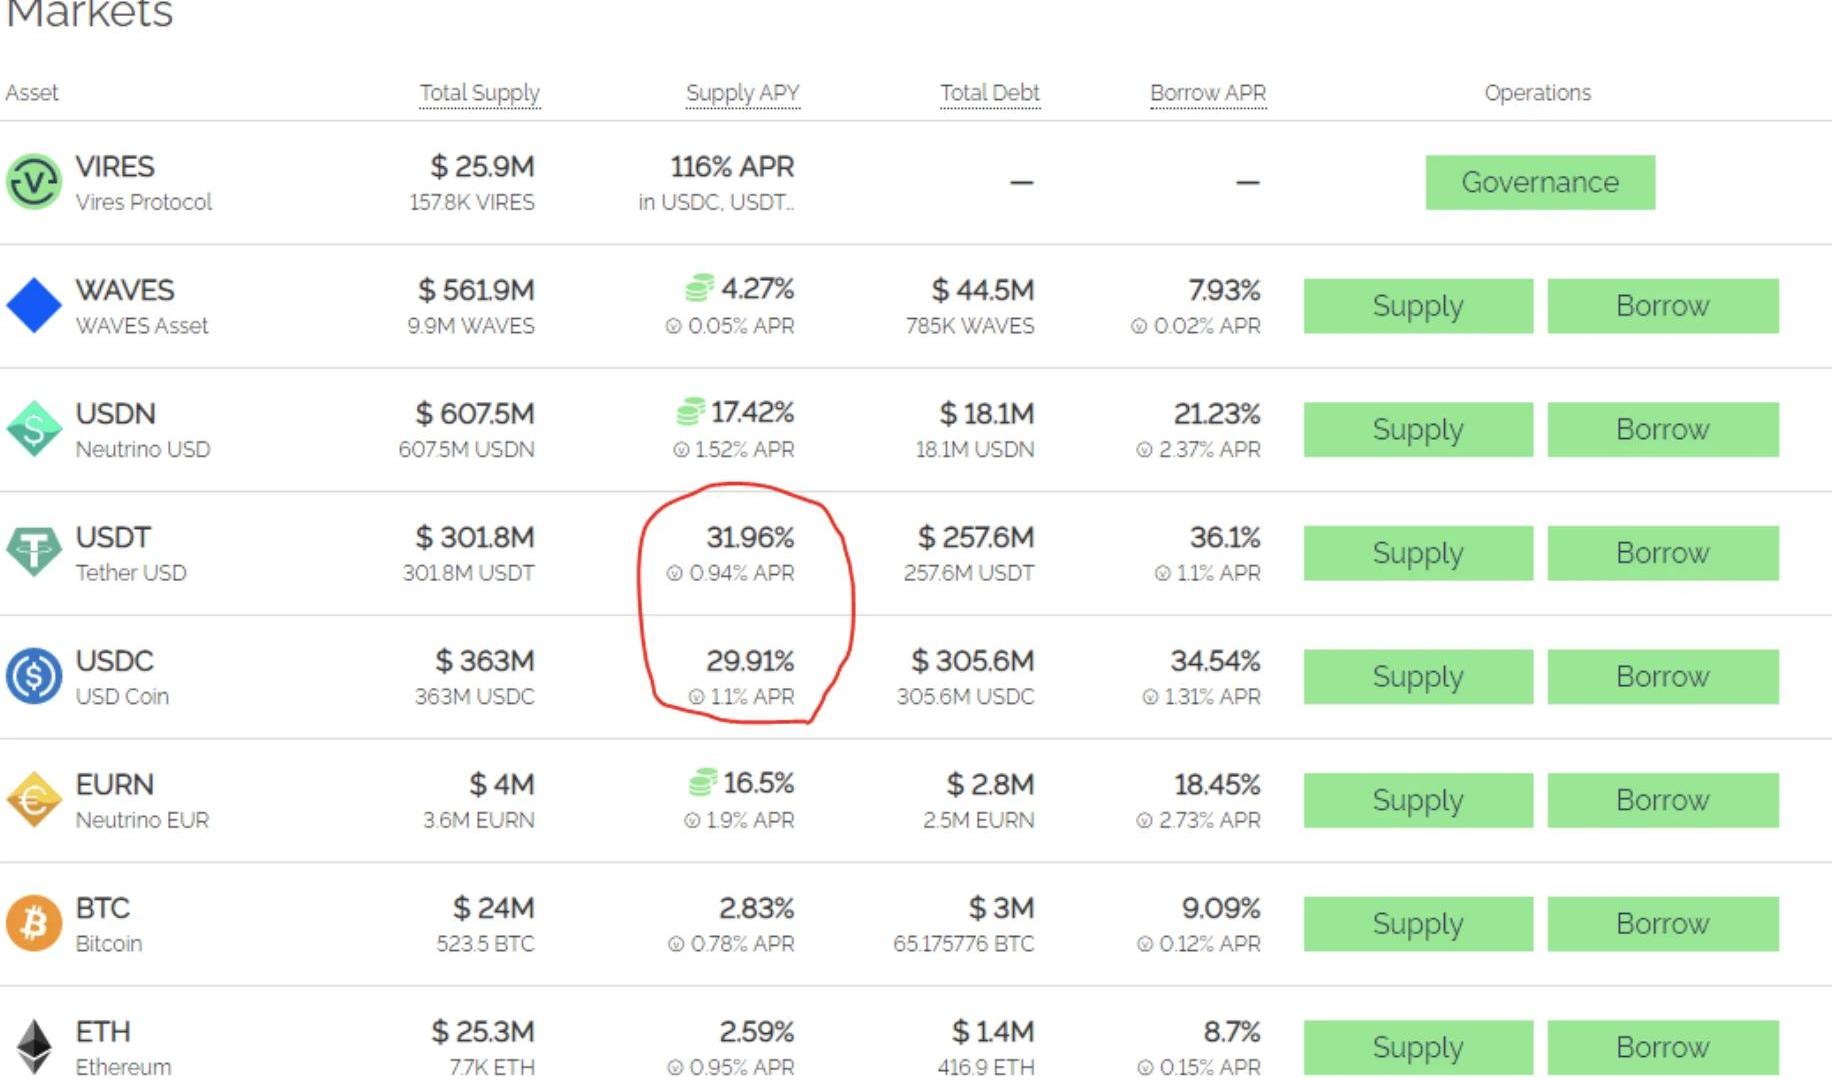
Task: Click Supply for USDN
Action: click(x=1418, y=429)
